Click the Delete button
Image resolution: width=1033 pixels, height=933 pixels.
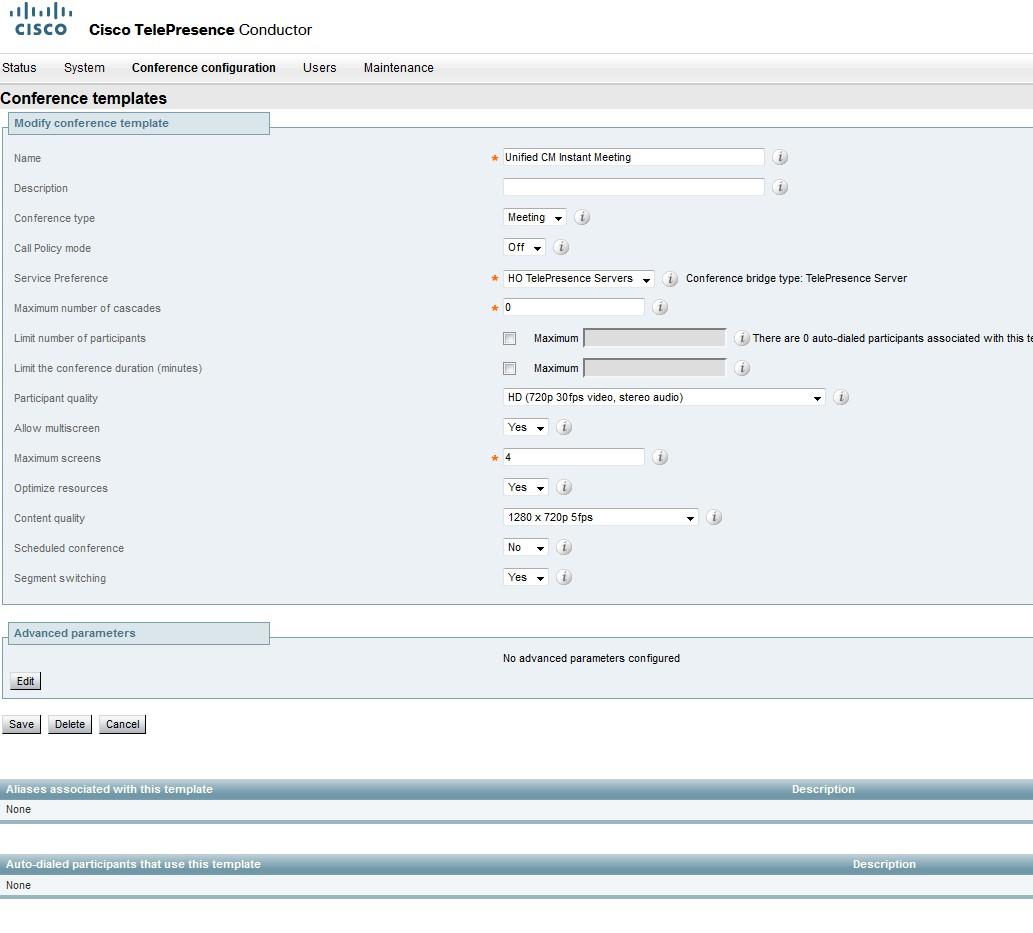(70, 724)
